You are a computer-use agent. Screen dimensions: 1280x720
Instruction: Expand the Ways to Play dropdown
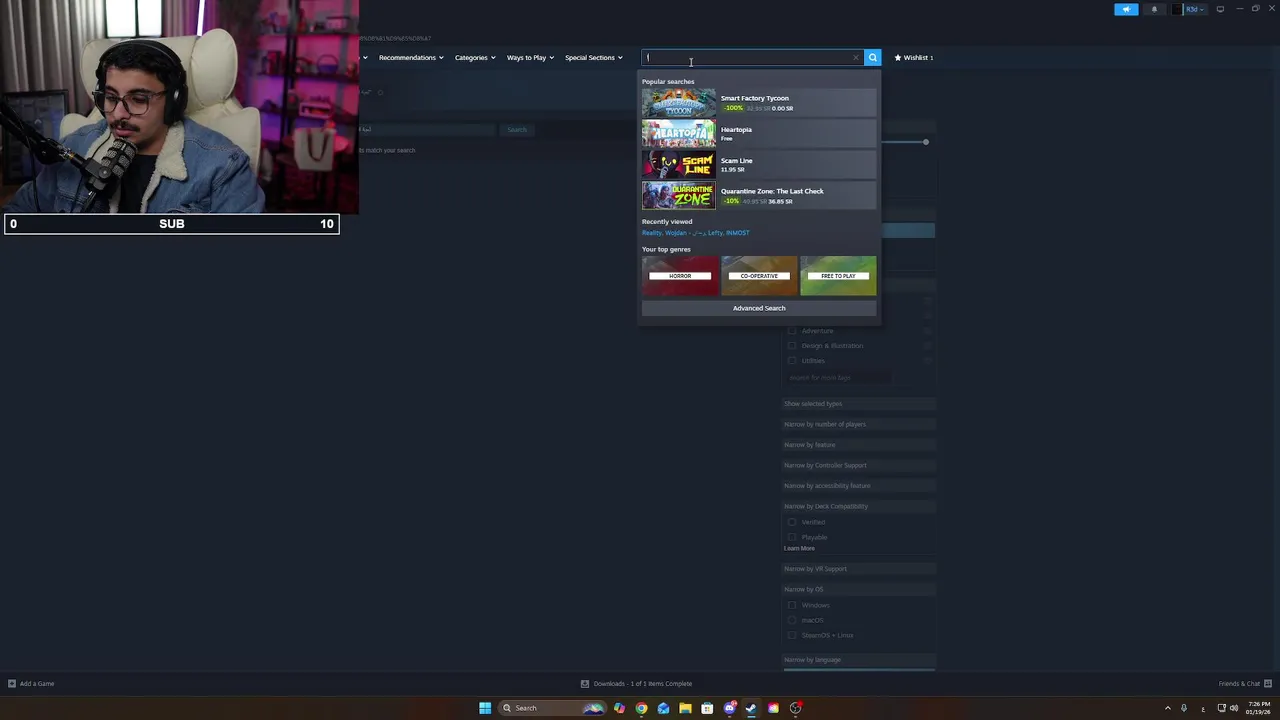(530, 57)
